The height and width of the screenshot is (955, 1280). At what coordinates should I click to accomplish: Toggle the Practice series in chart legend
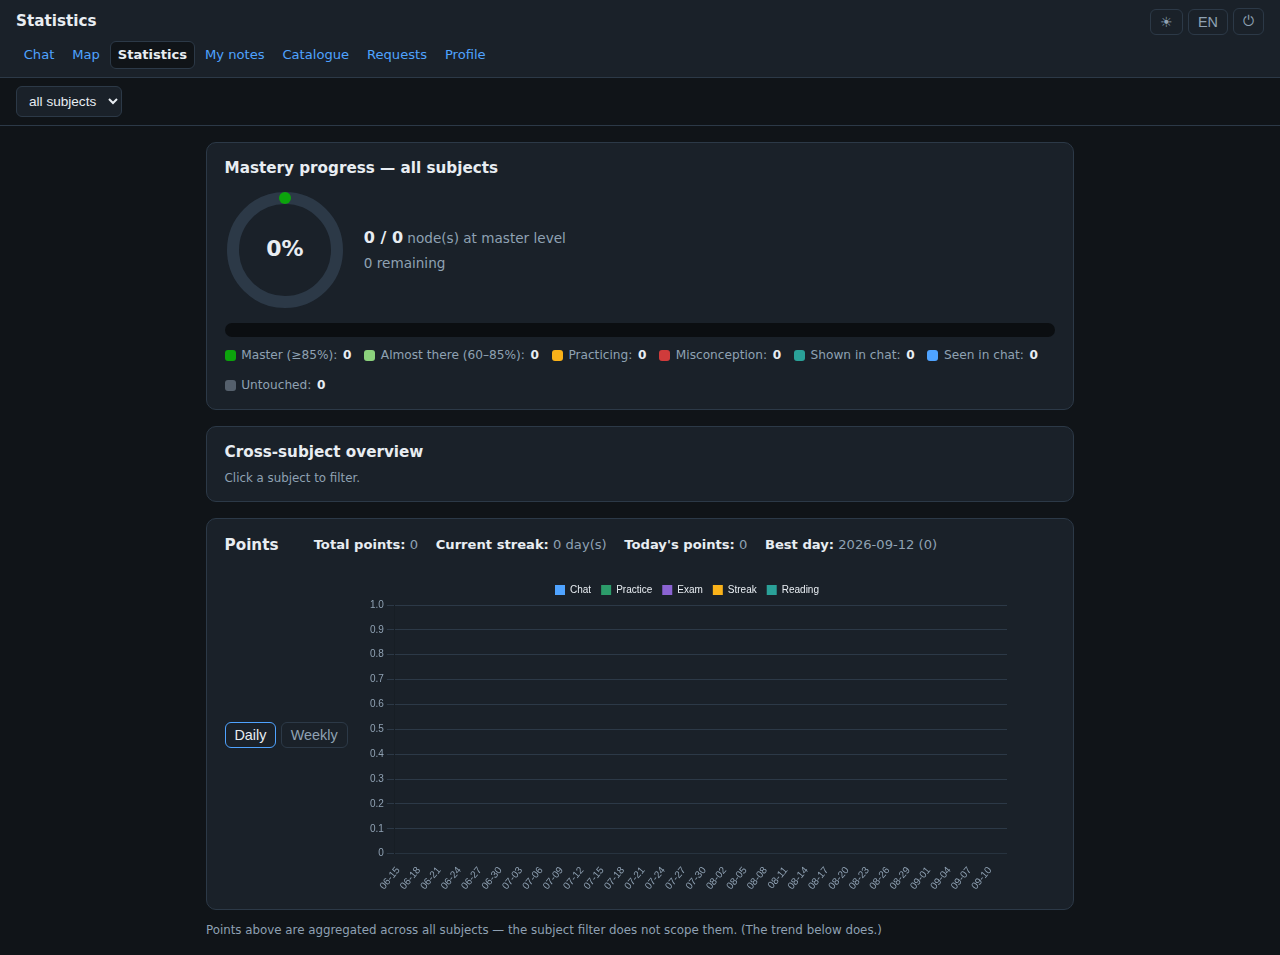(627, 590)
